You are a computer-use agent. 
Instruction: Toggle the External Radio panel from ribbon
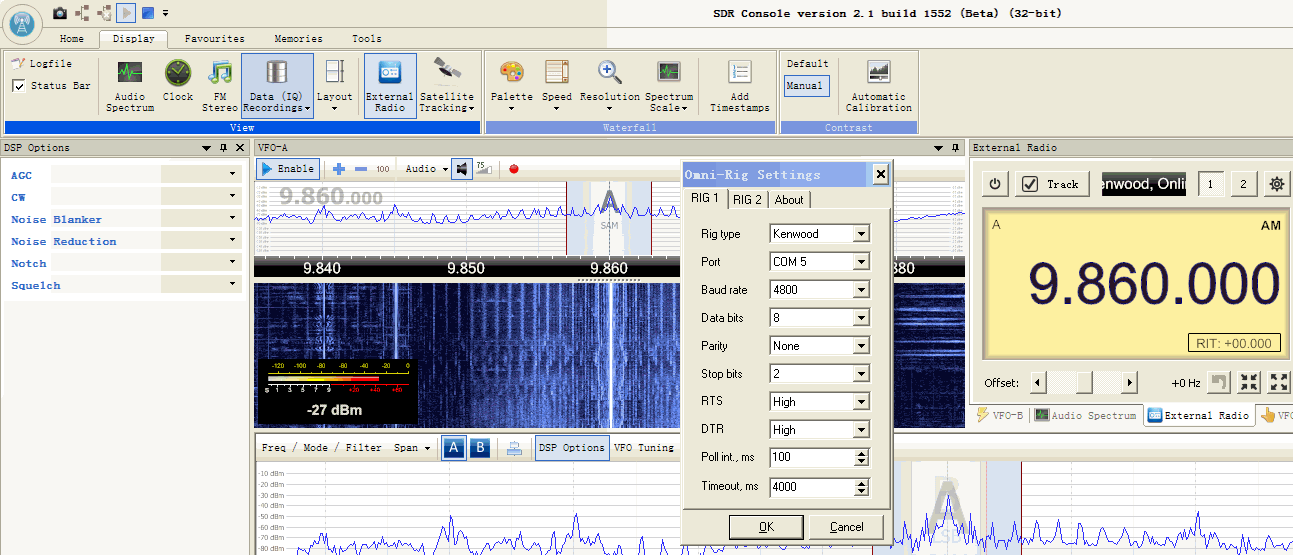[390, 86]
